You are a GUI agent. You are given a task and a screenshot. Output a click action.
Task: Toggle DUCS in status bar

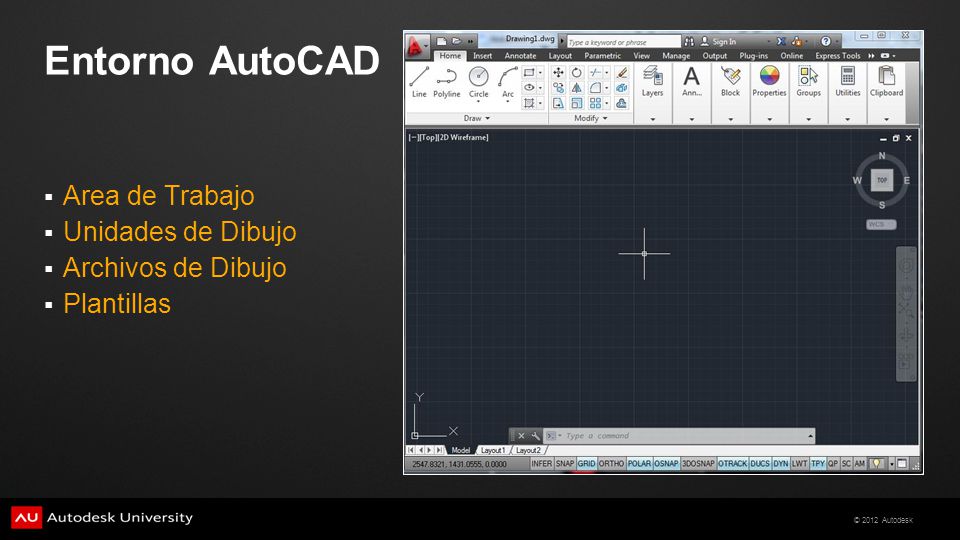pos(760,464)
